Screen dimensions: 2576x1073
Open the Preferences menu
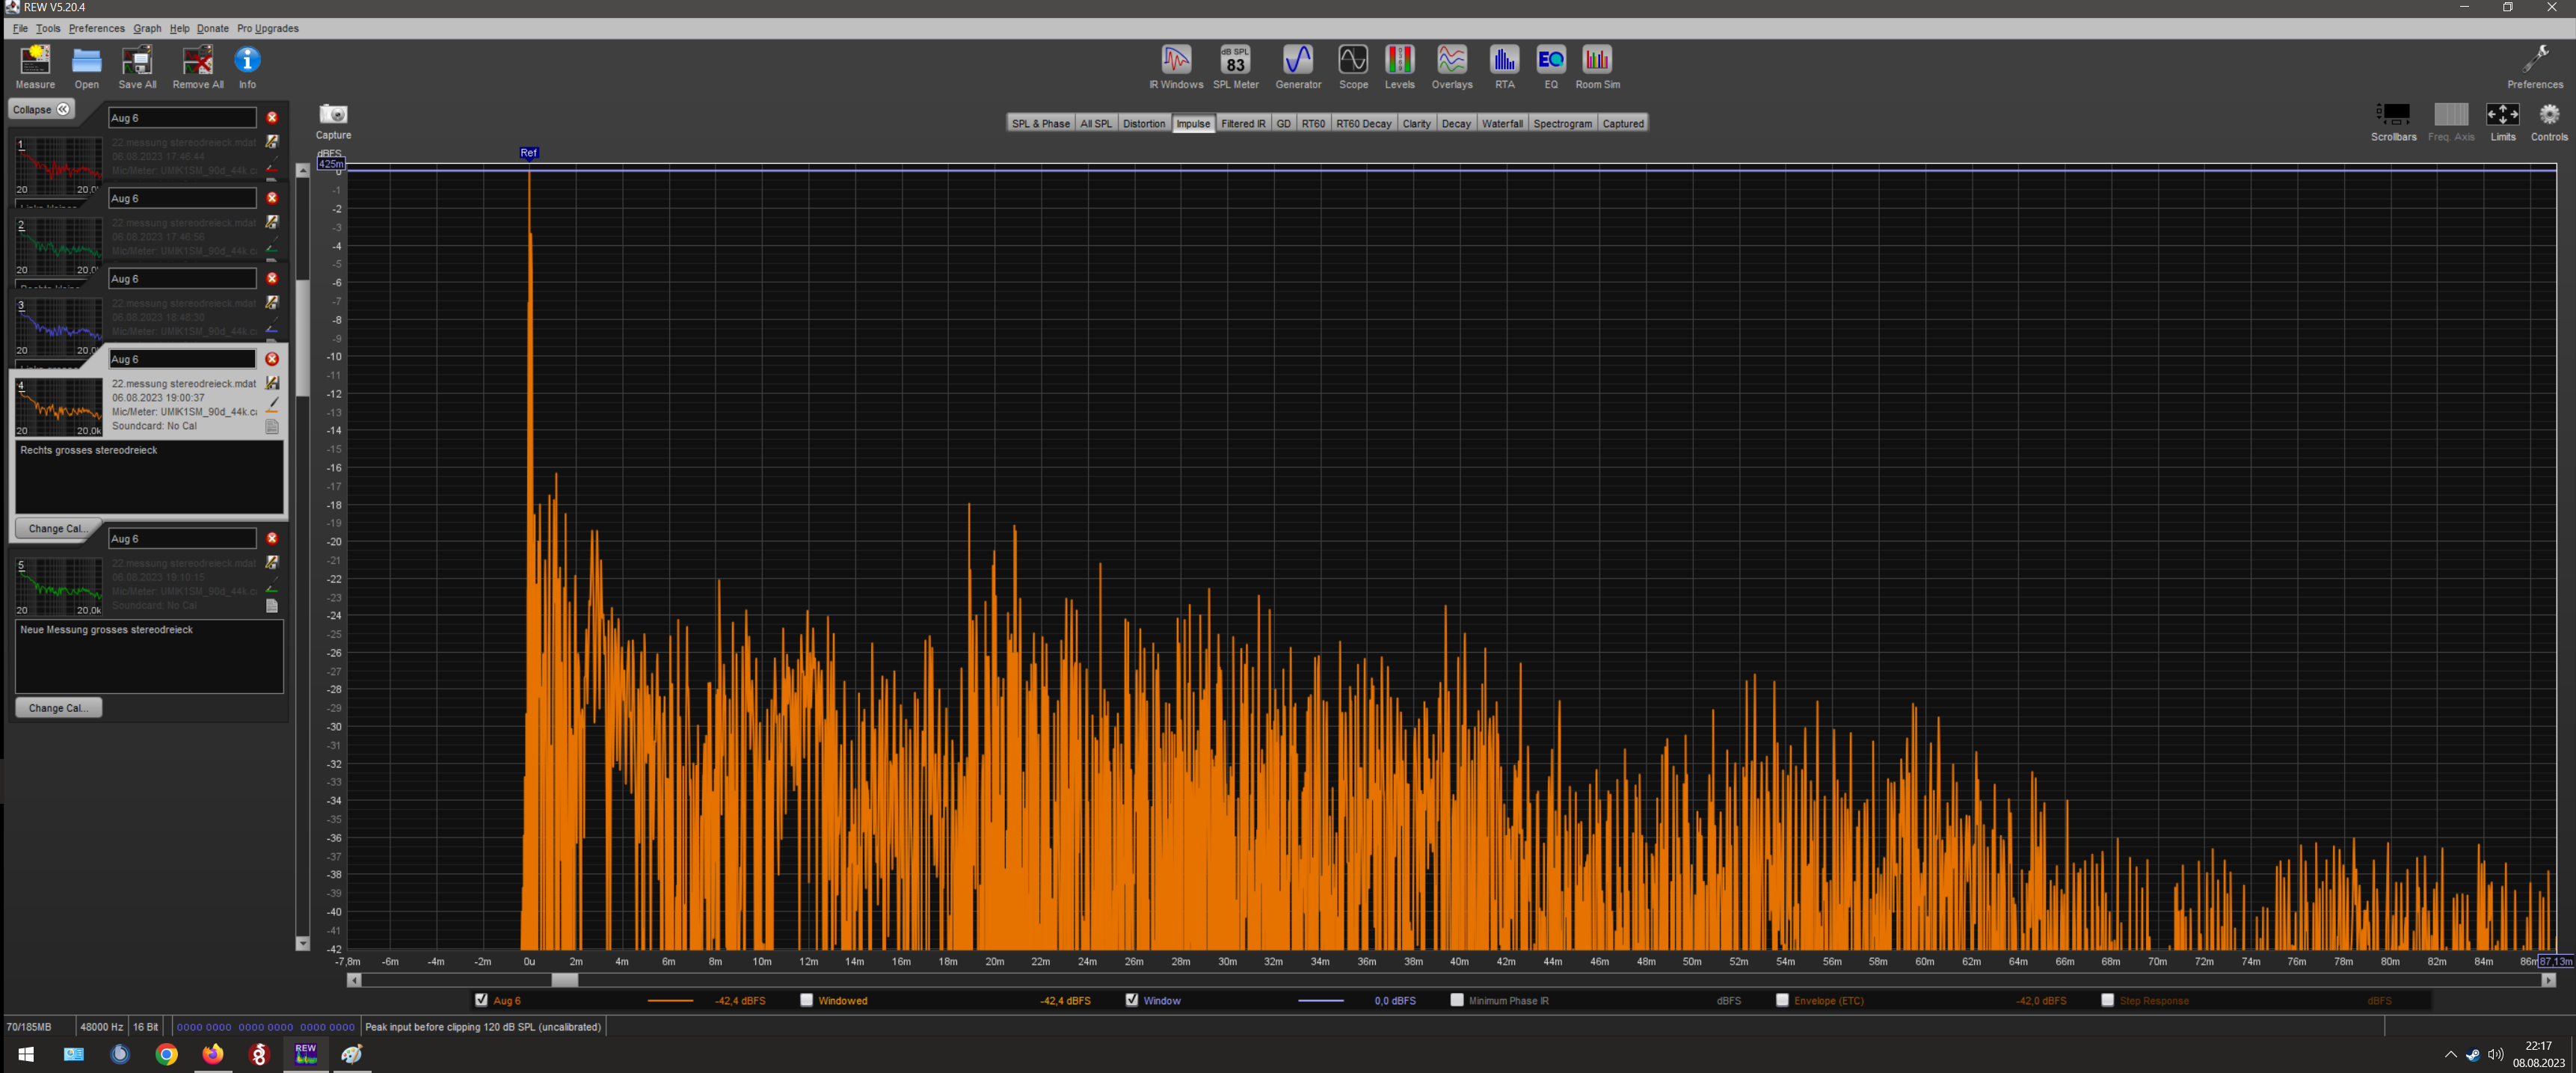tap(96, 28)
